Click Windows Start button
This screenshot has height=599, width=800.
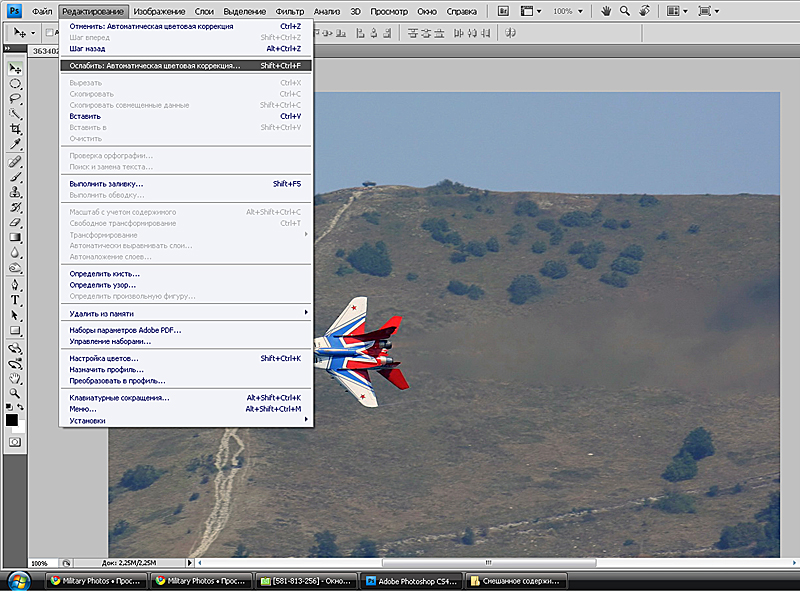point(19,581)
